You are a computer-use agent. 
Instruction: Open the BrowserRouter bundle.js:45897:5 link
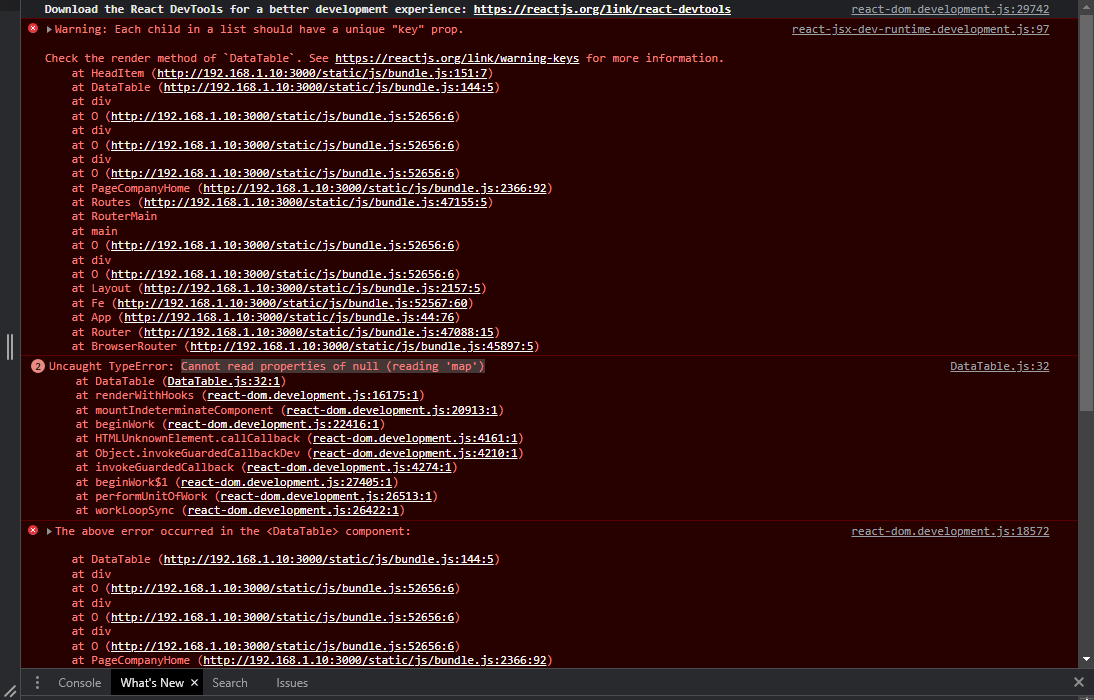pyautogui.click(x=361, y=346)
